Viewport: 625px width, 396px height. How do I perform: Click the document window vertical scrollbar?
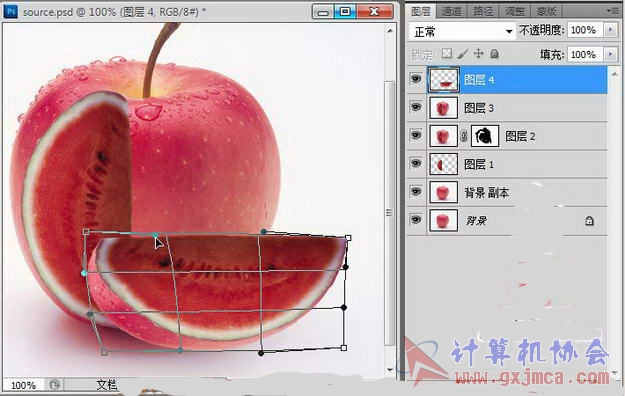click(x=390, y=199)
